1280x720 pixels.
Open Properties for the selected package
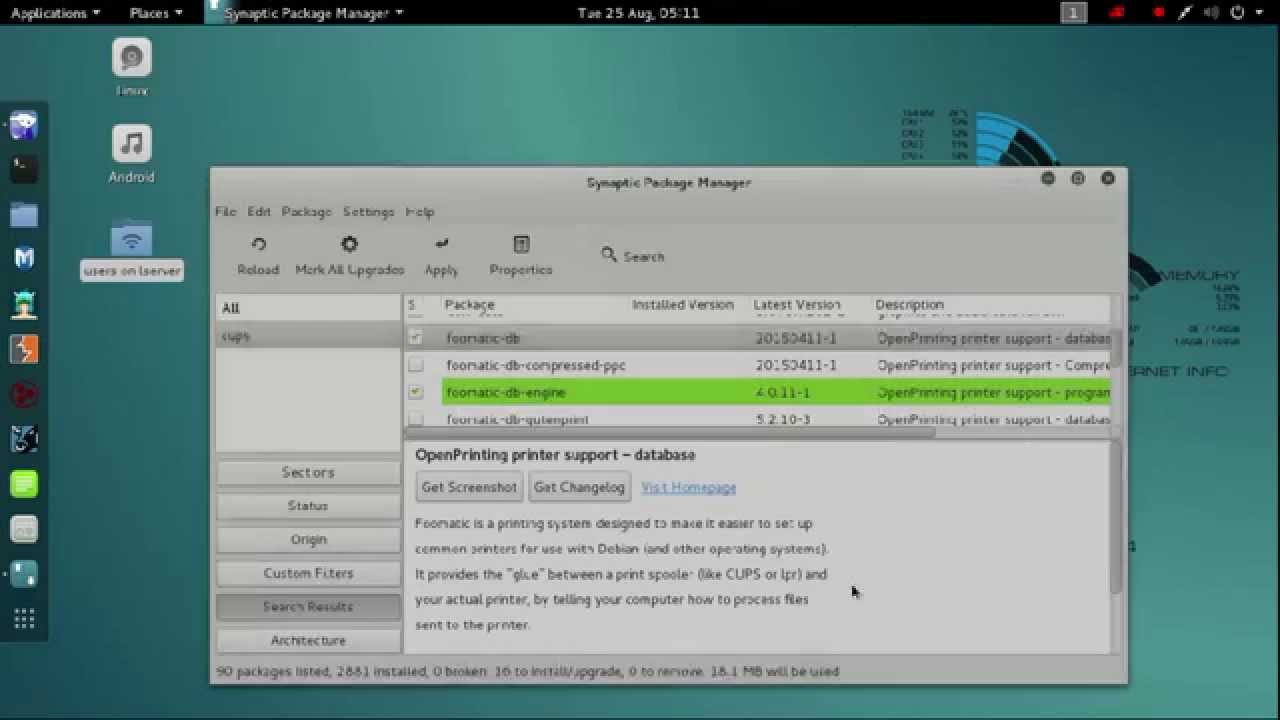point(520,256)
